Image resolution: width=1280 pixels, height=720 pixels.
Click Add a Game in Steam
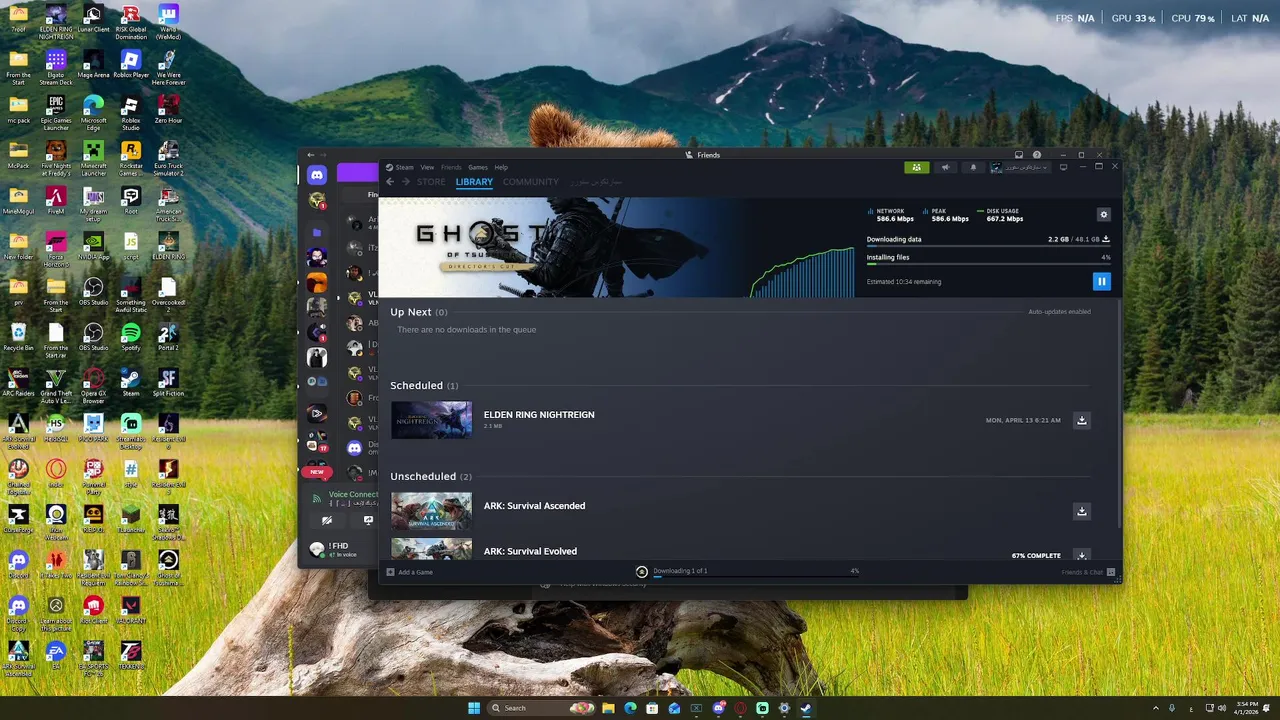pos(410,572)
